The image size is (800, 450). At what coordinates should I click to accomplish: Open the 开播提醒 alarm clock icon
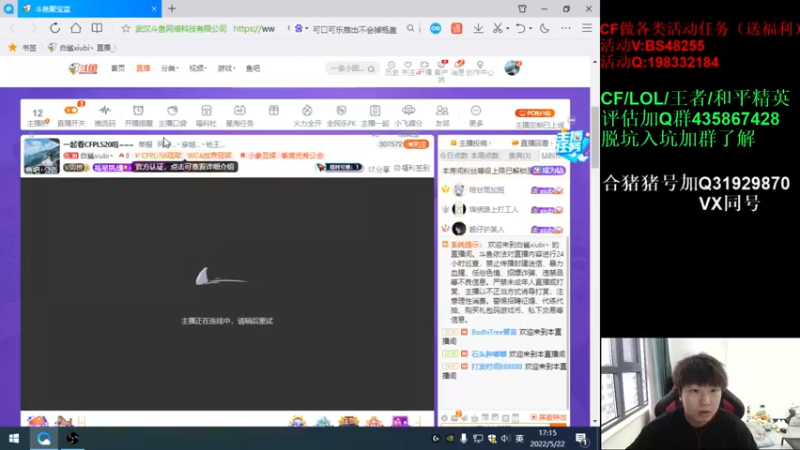[x=138, y=116]
